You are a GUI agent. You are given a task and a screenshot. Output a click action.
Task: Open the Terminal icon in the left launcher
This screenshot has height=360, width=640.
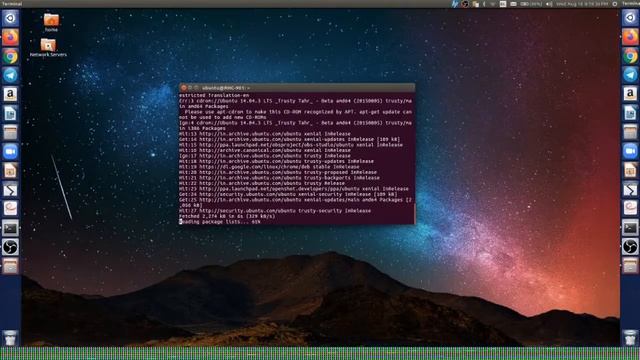coord(10,228)
